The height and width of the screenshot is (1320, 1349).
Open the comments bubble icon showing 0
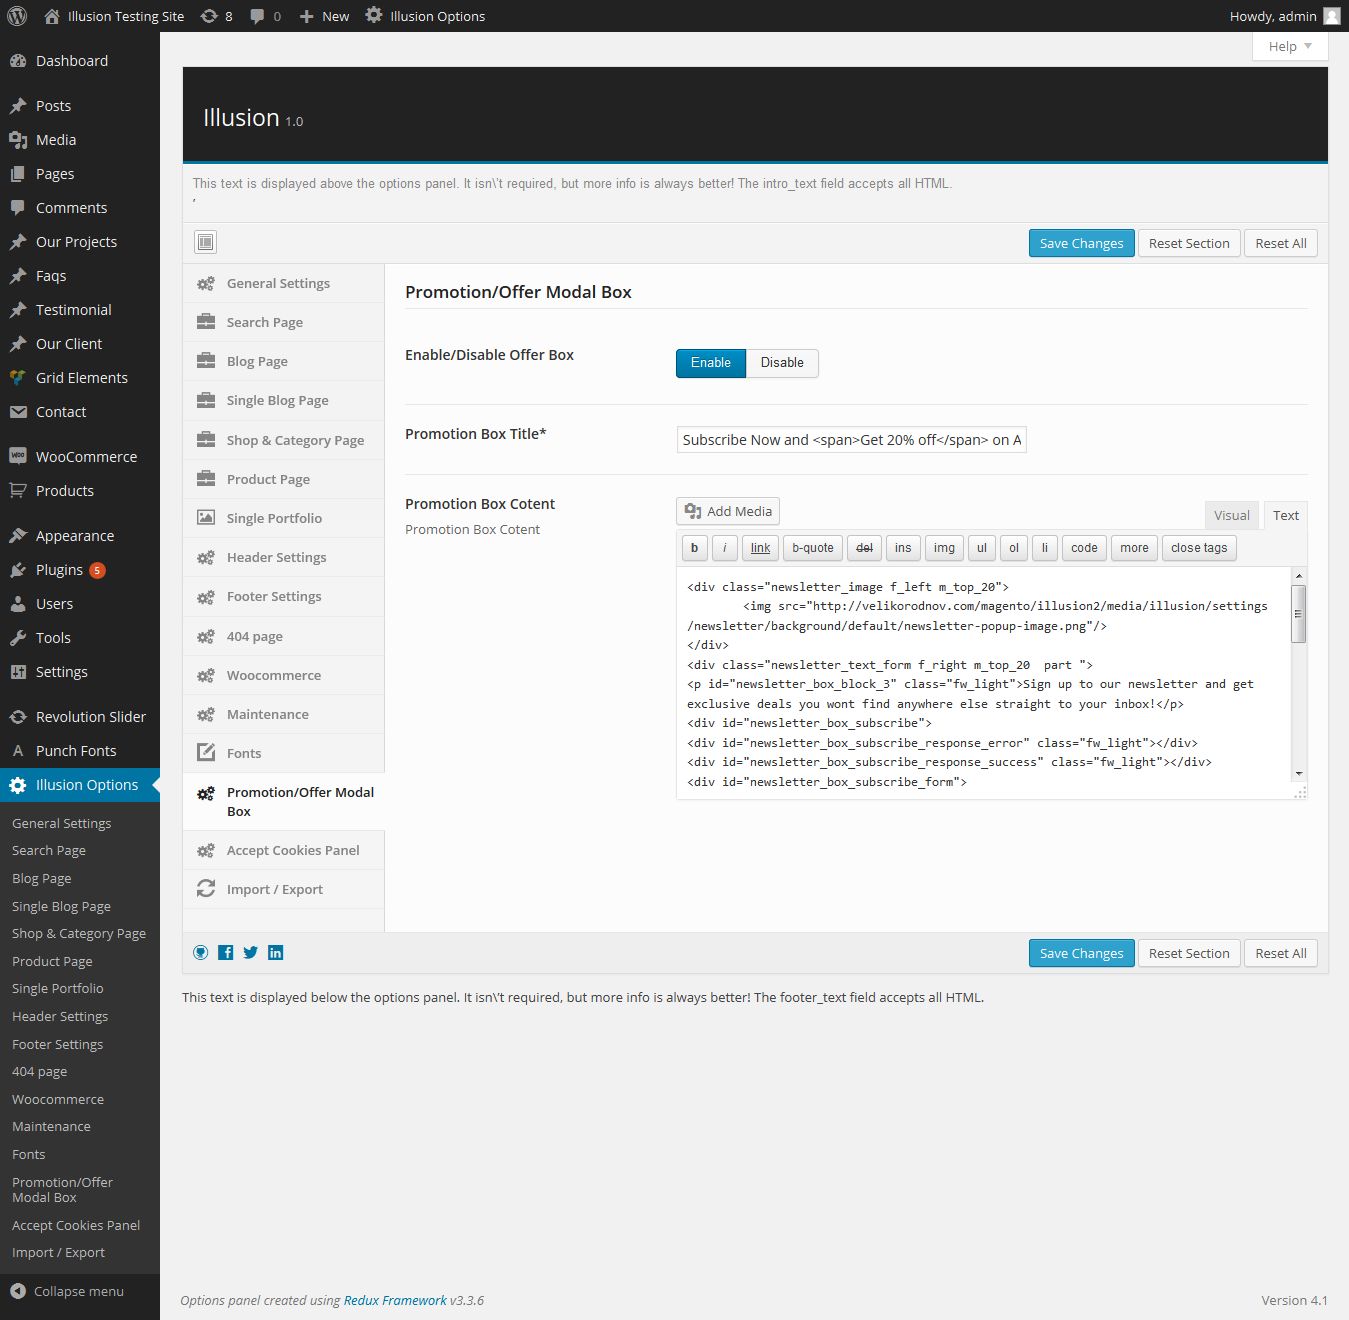(265, 16)
